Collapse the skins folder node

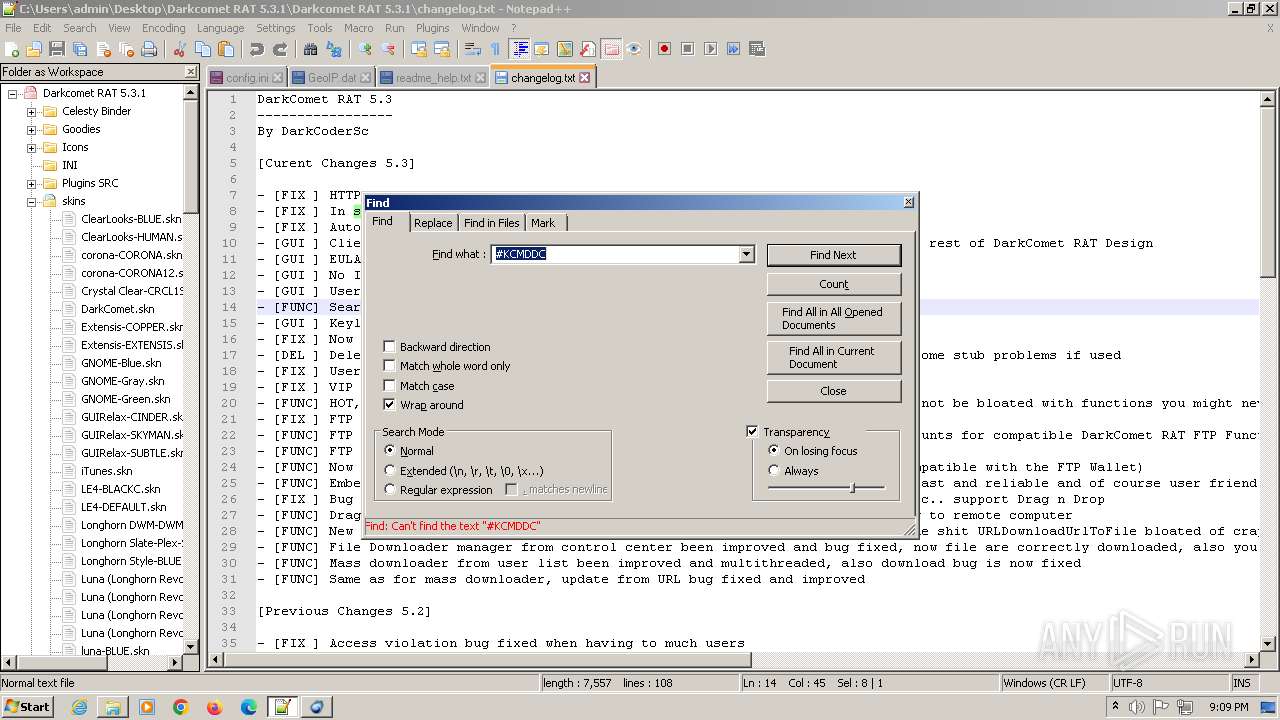click(31, 201)
